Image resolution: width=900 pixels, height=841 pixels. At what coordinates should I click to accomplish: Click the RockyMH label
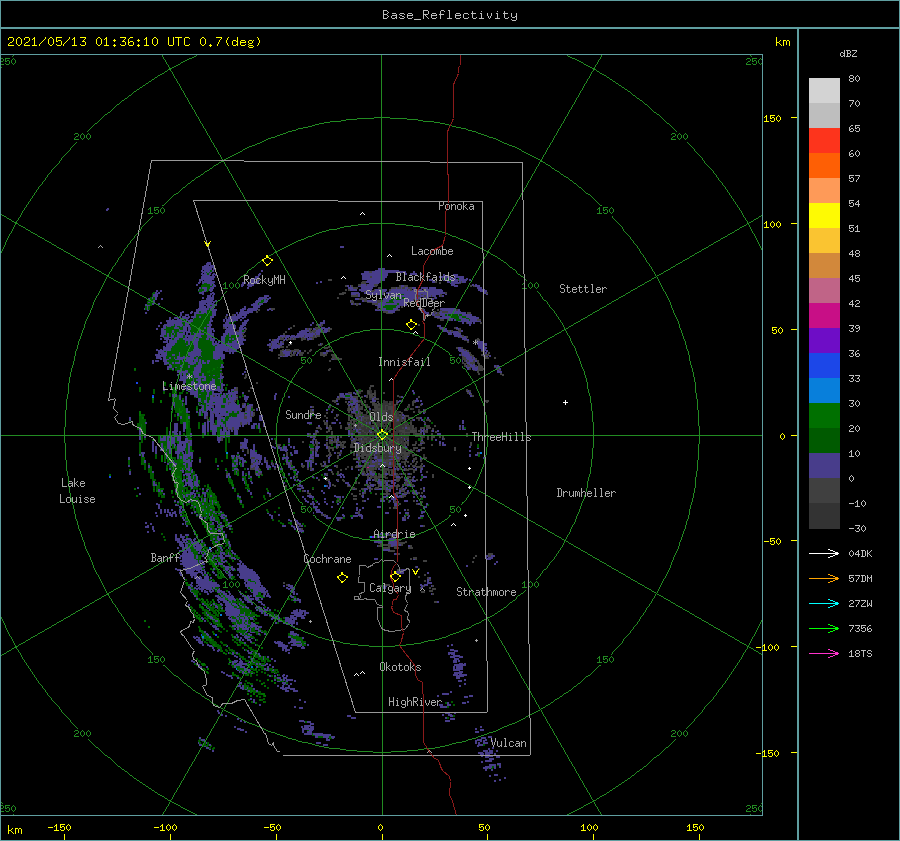(x=264, y=280)
